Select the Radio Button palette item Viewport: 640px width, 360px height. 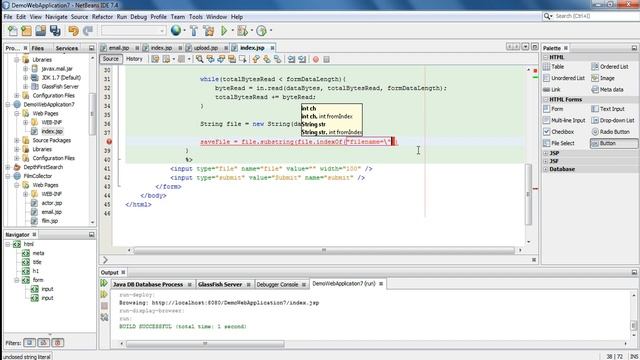[611, 132]
